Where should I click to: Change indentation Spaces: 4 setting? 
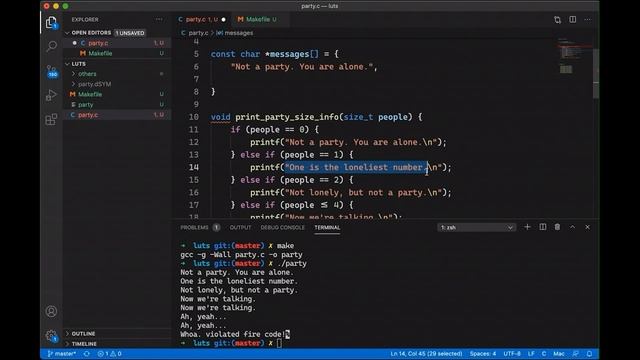click(482, 354)
